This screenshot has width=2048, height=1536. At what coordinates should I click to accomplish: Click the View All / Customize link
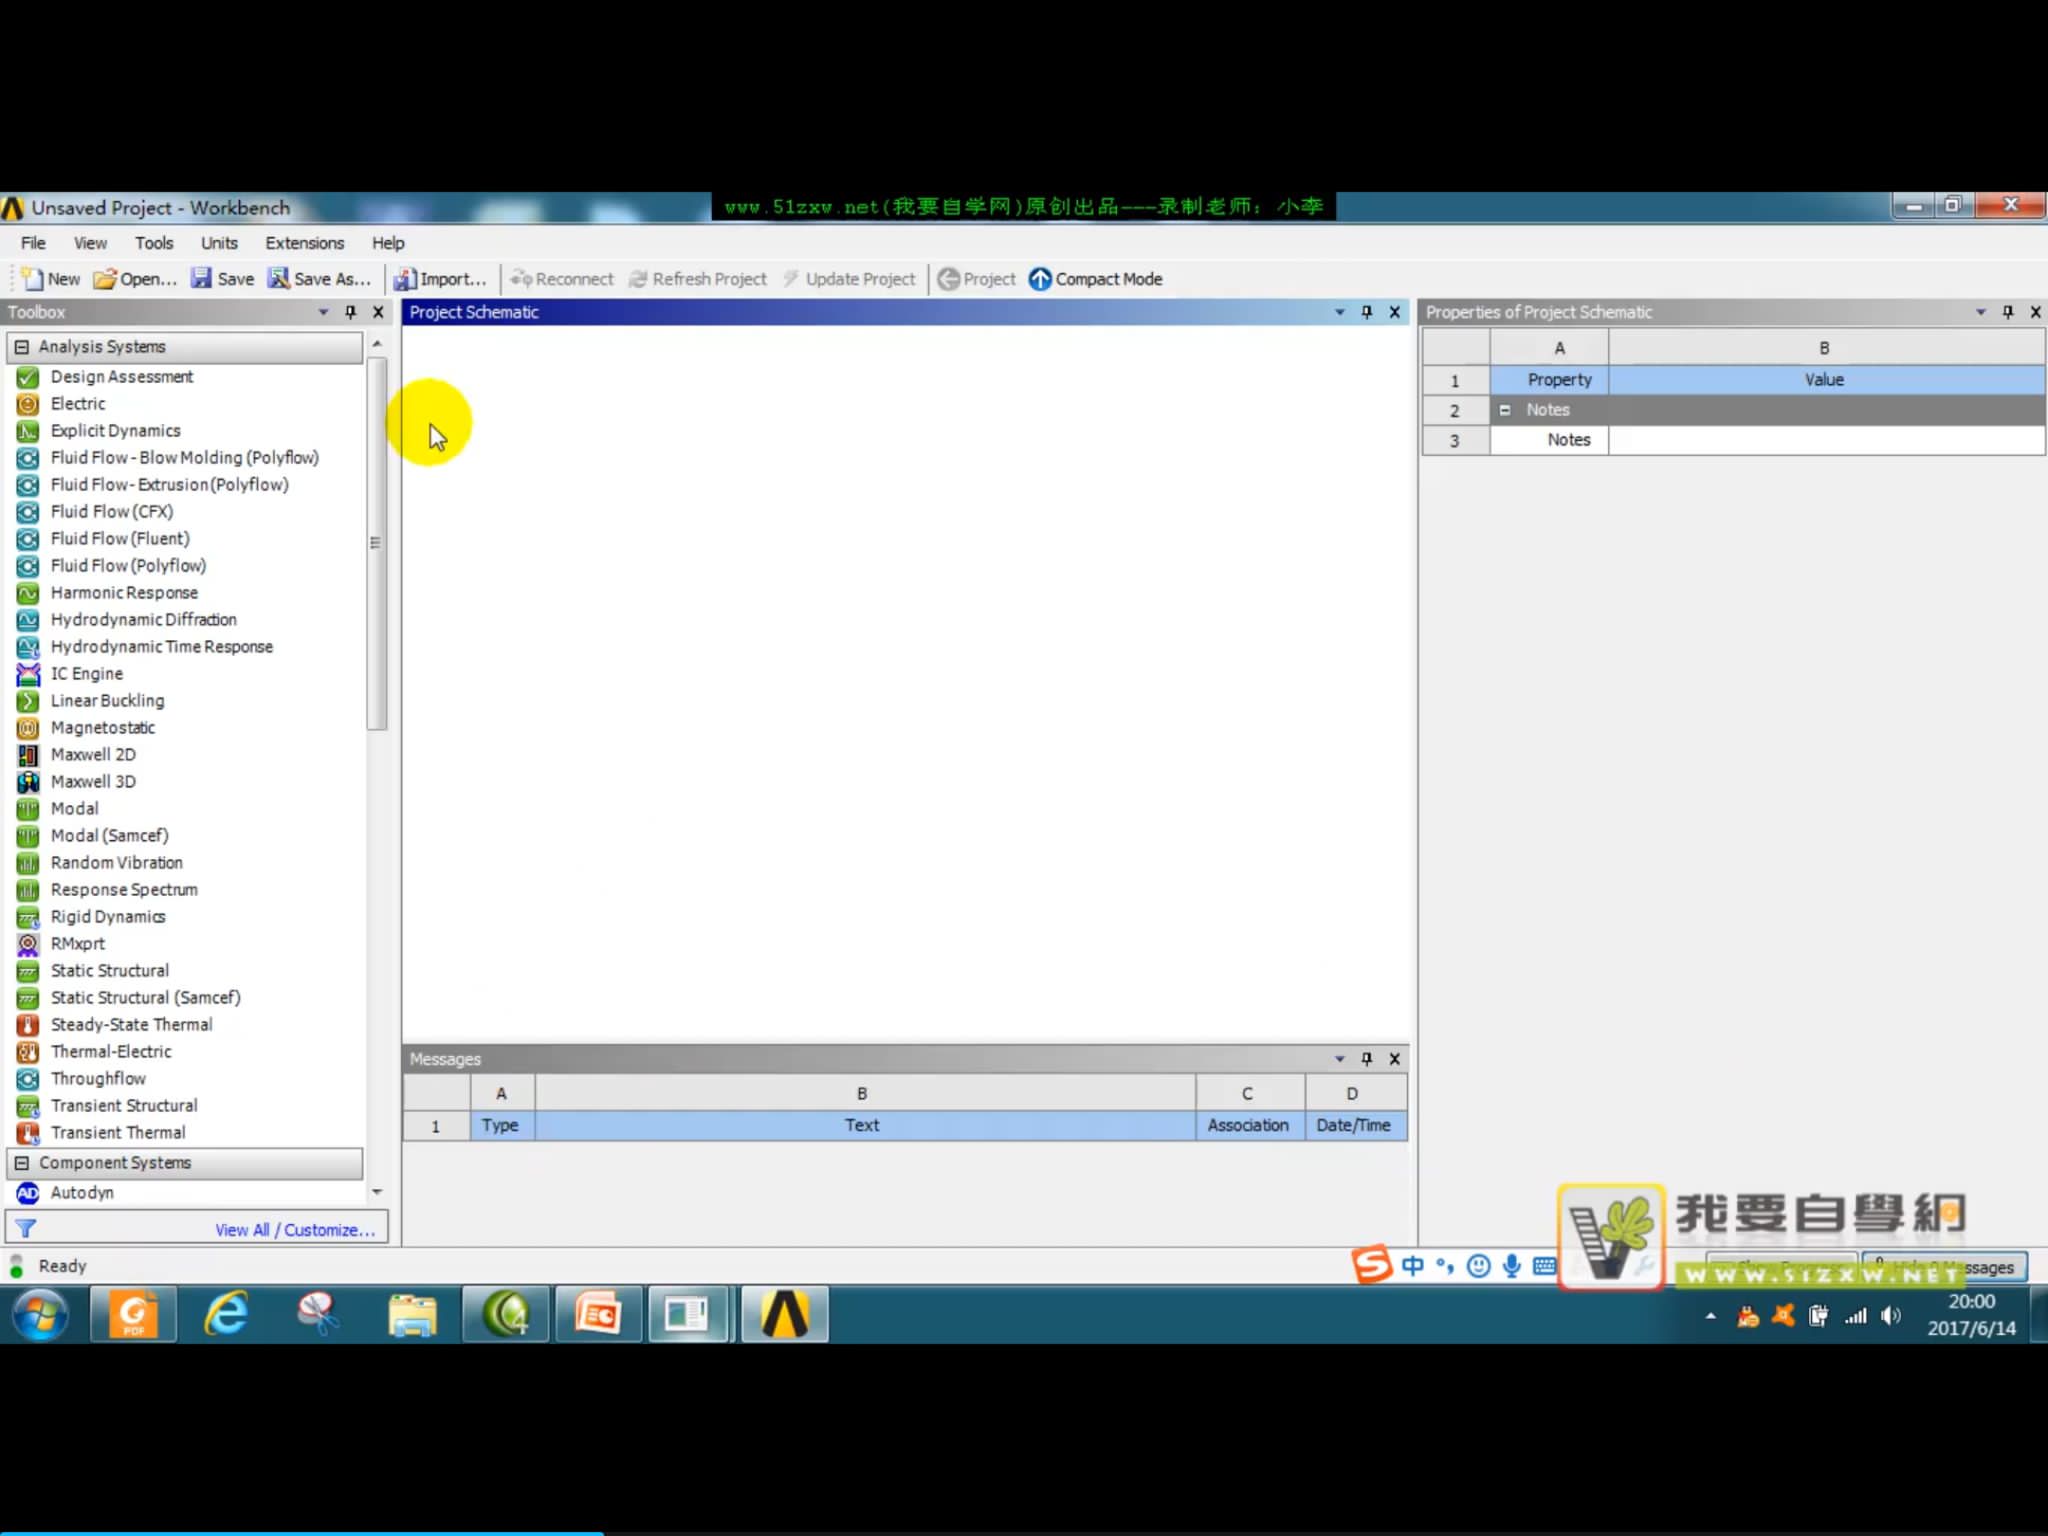295,1229
